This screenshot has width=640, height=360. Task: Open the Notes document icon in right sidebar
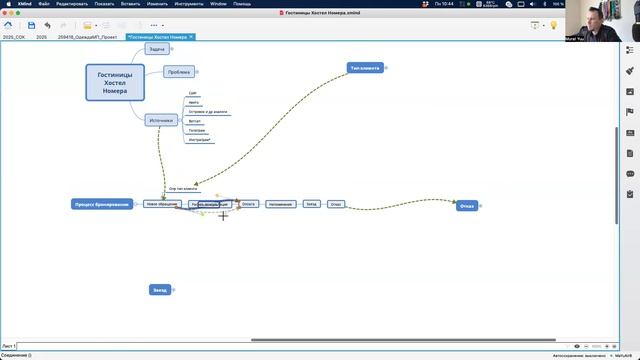point(630,153)
